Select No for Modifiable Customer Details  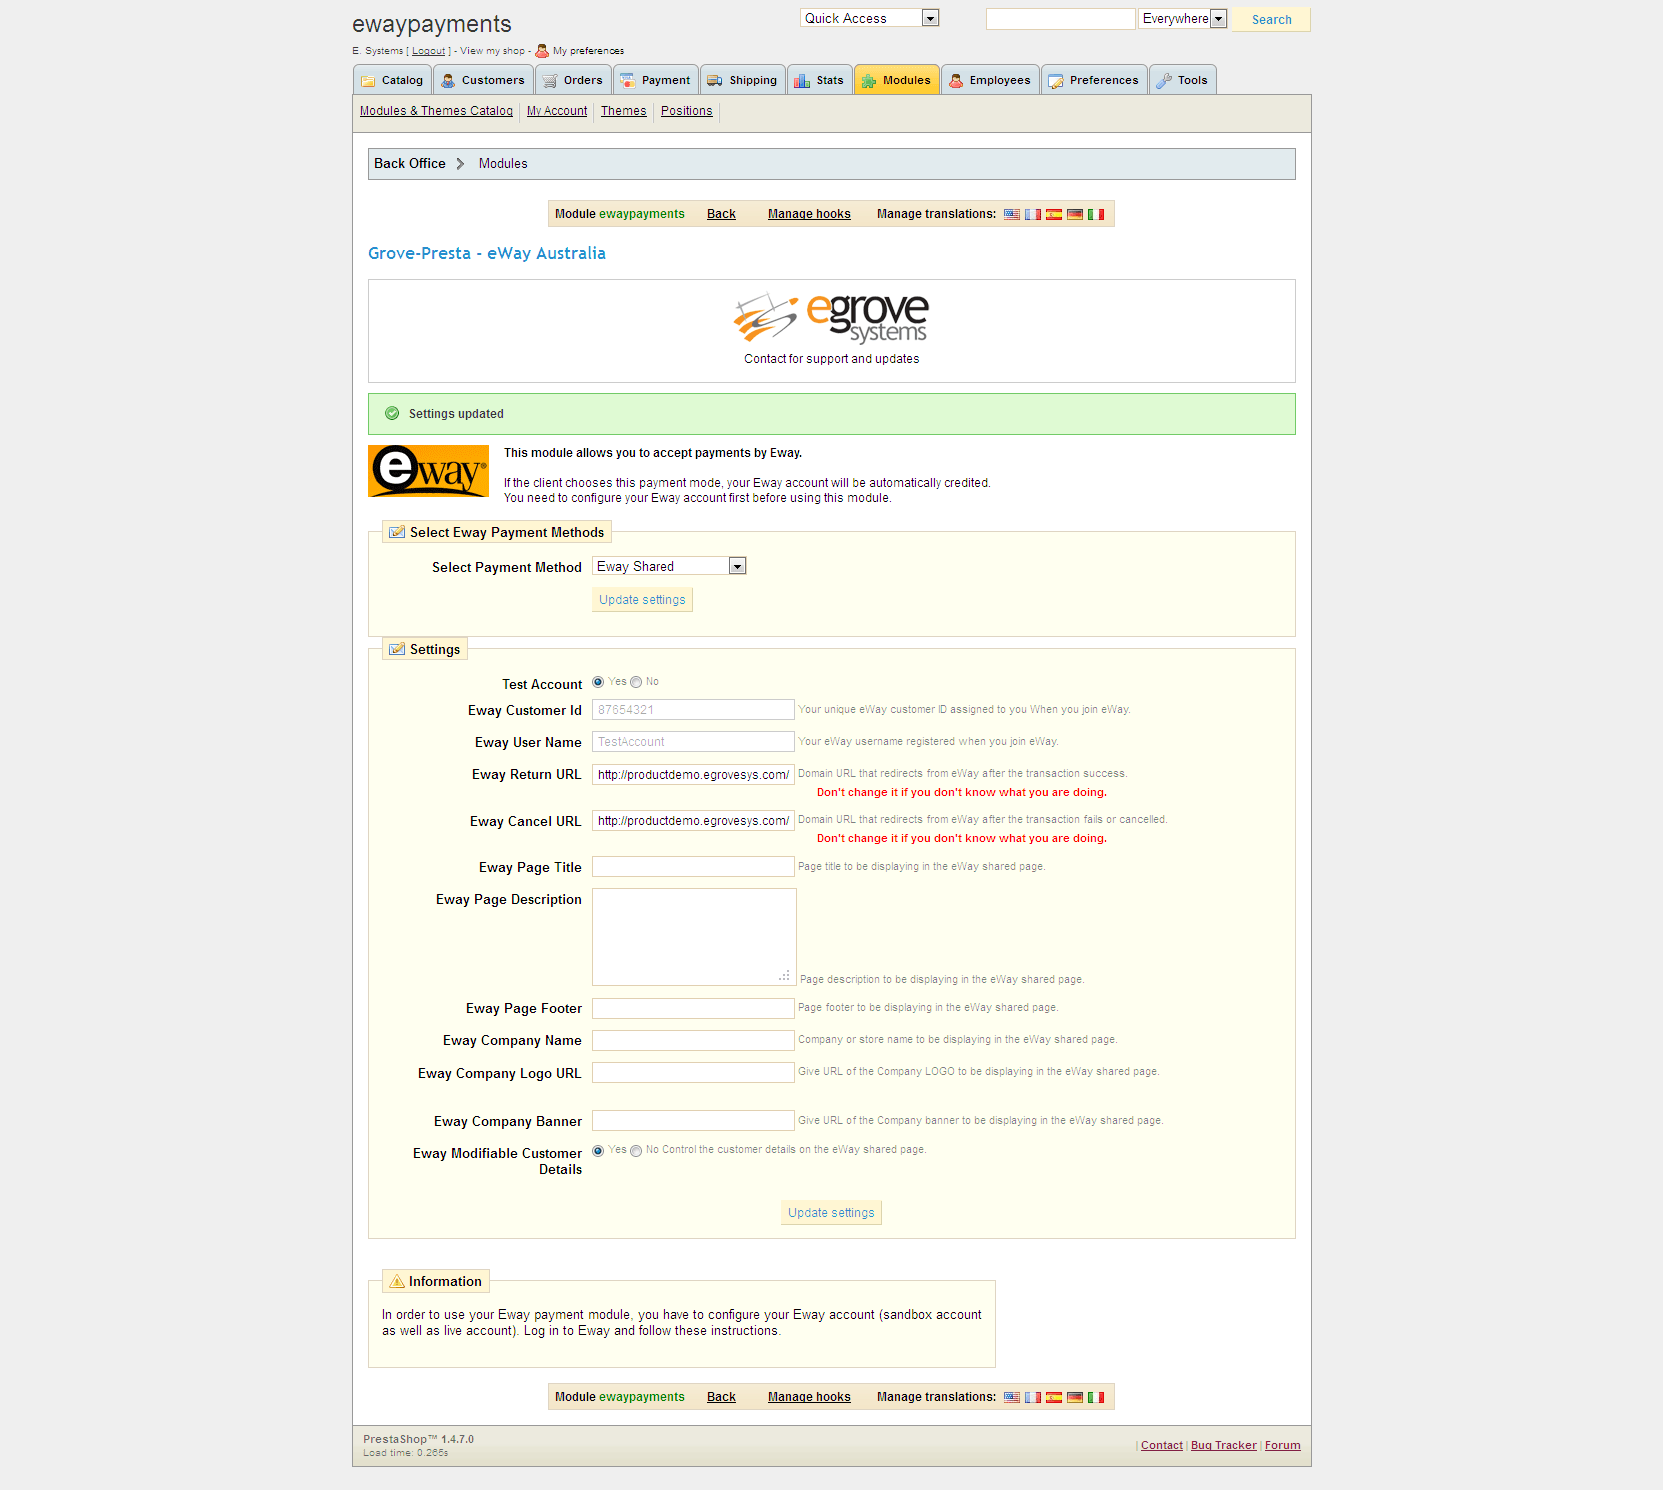point(636,1151)
